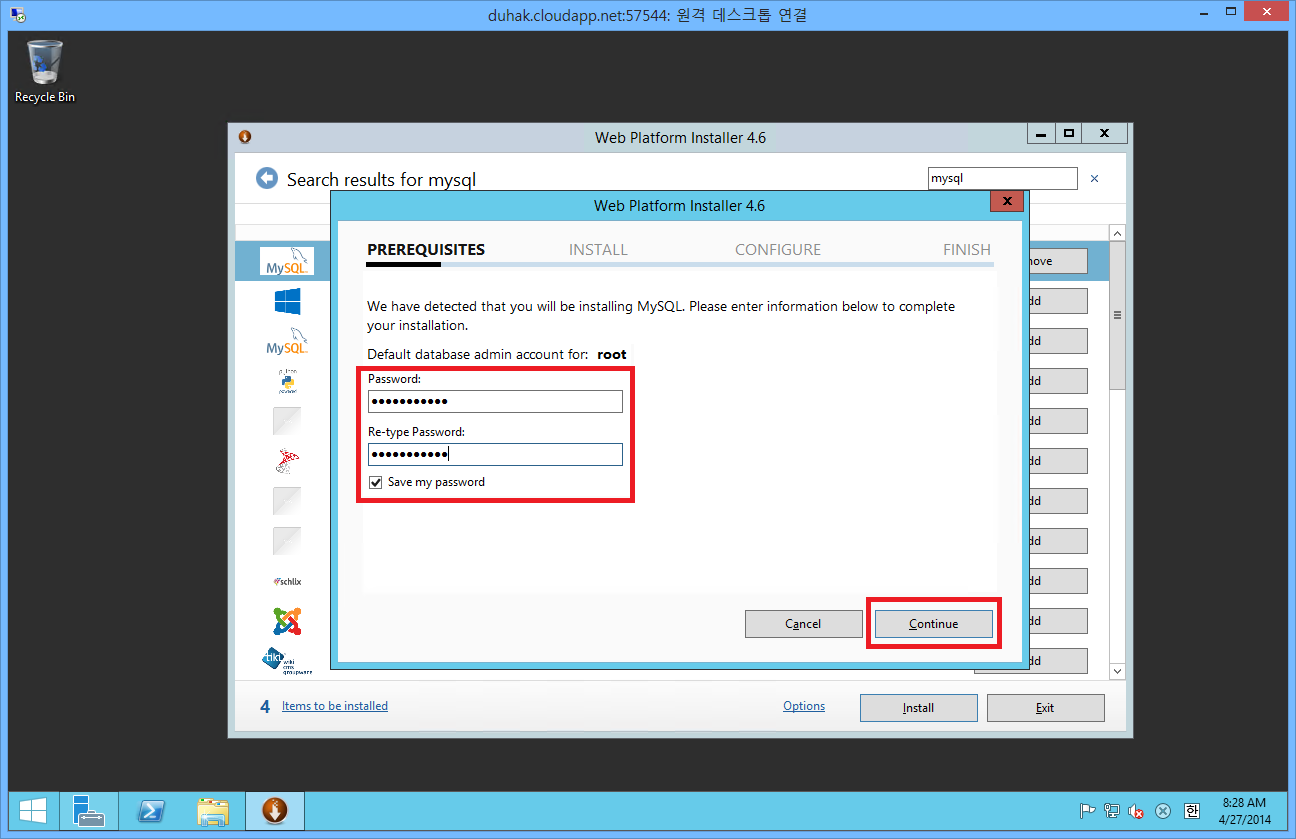Click the Web Platform Installer title bar icon

245,137
